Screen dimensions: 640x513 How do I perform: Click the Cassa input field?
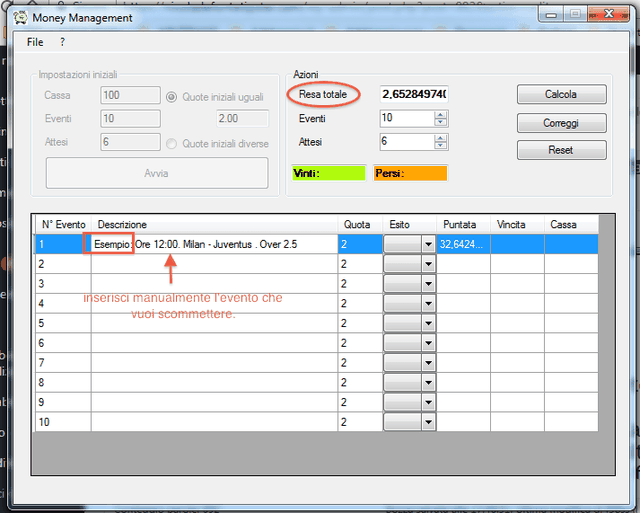click(130, 95)
